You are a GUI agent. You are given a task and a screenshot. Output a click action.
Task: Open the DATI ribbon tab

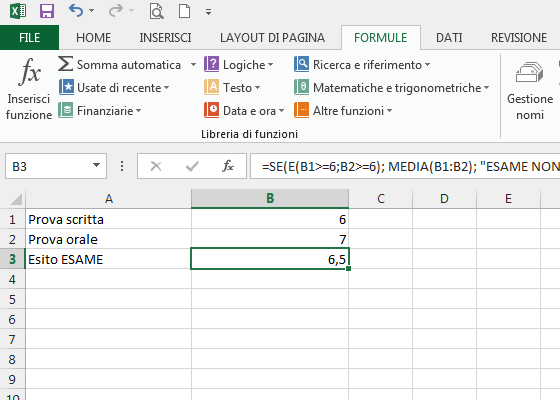point(449,38)
